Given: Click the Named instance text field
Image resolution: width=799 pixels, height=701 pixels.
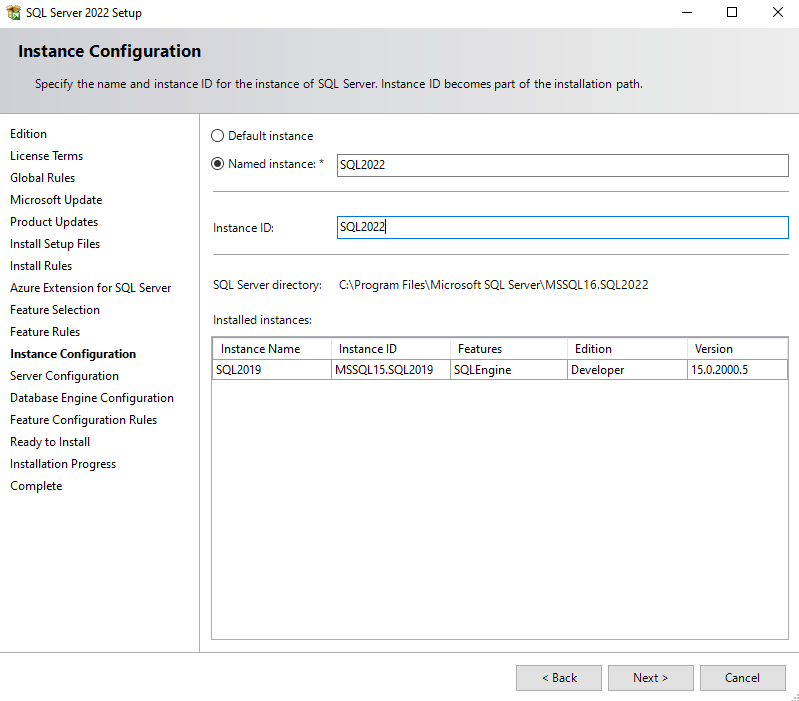Looking at the screenshot, I should [562, 165].
